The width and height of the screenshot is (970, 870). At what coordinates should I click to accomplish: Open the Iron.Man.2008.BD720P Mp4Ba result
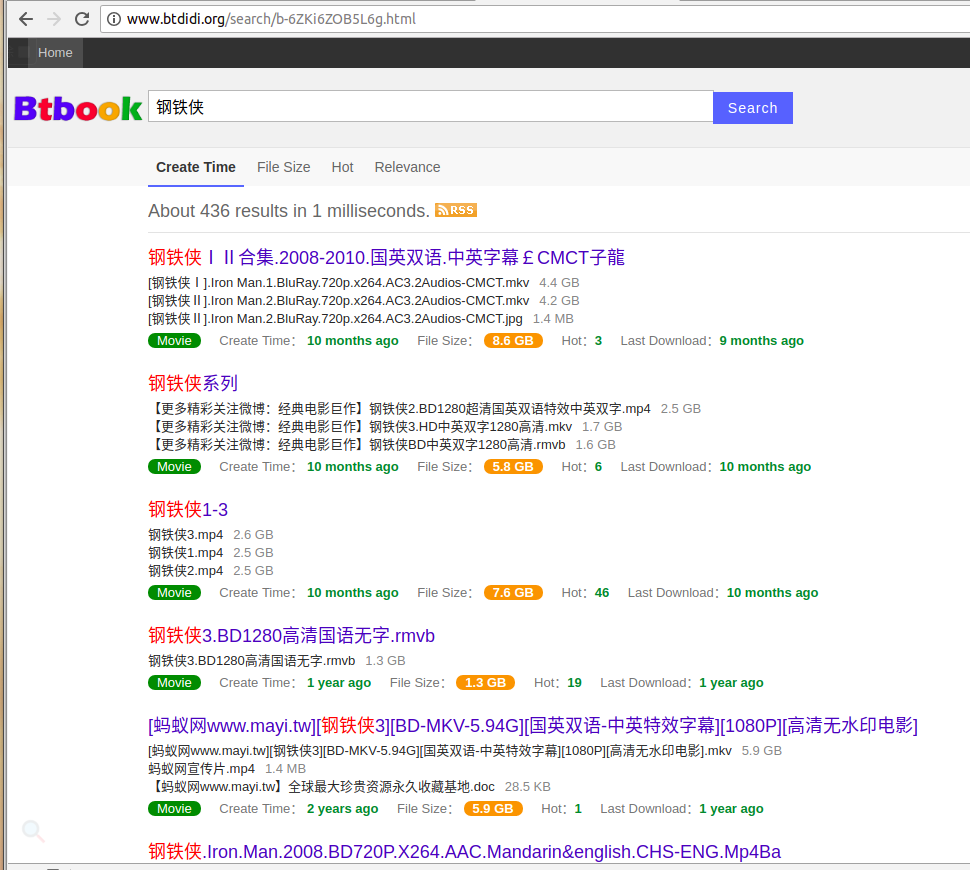465,851
